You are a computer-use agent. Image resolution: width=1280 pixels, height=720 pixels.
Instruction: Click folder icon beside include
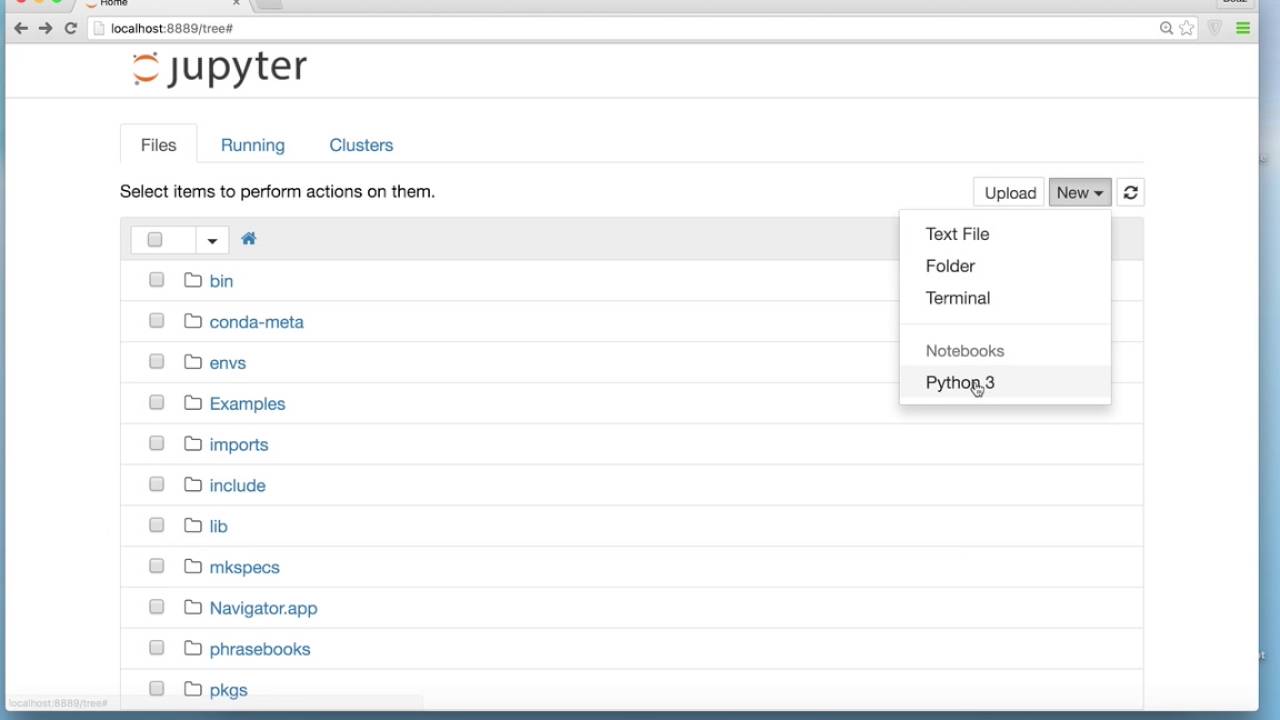193,485
